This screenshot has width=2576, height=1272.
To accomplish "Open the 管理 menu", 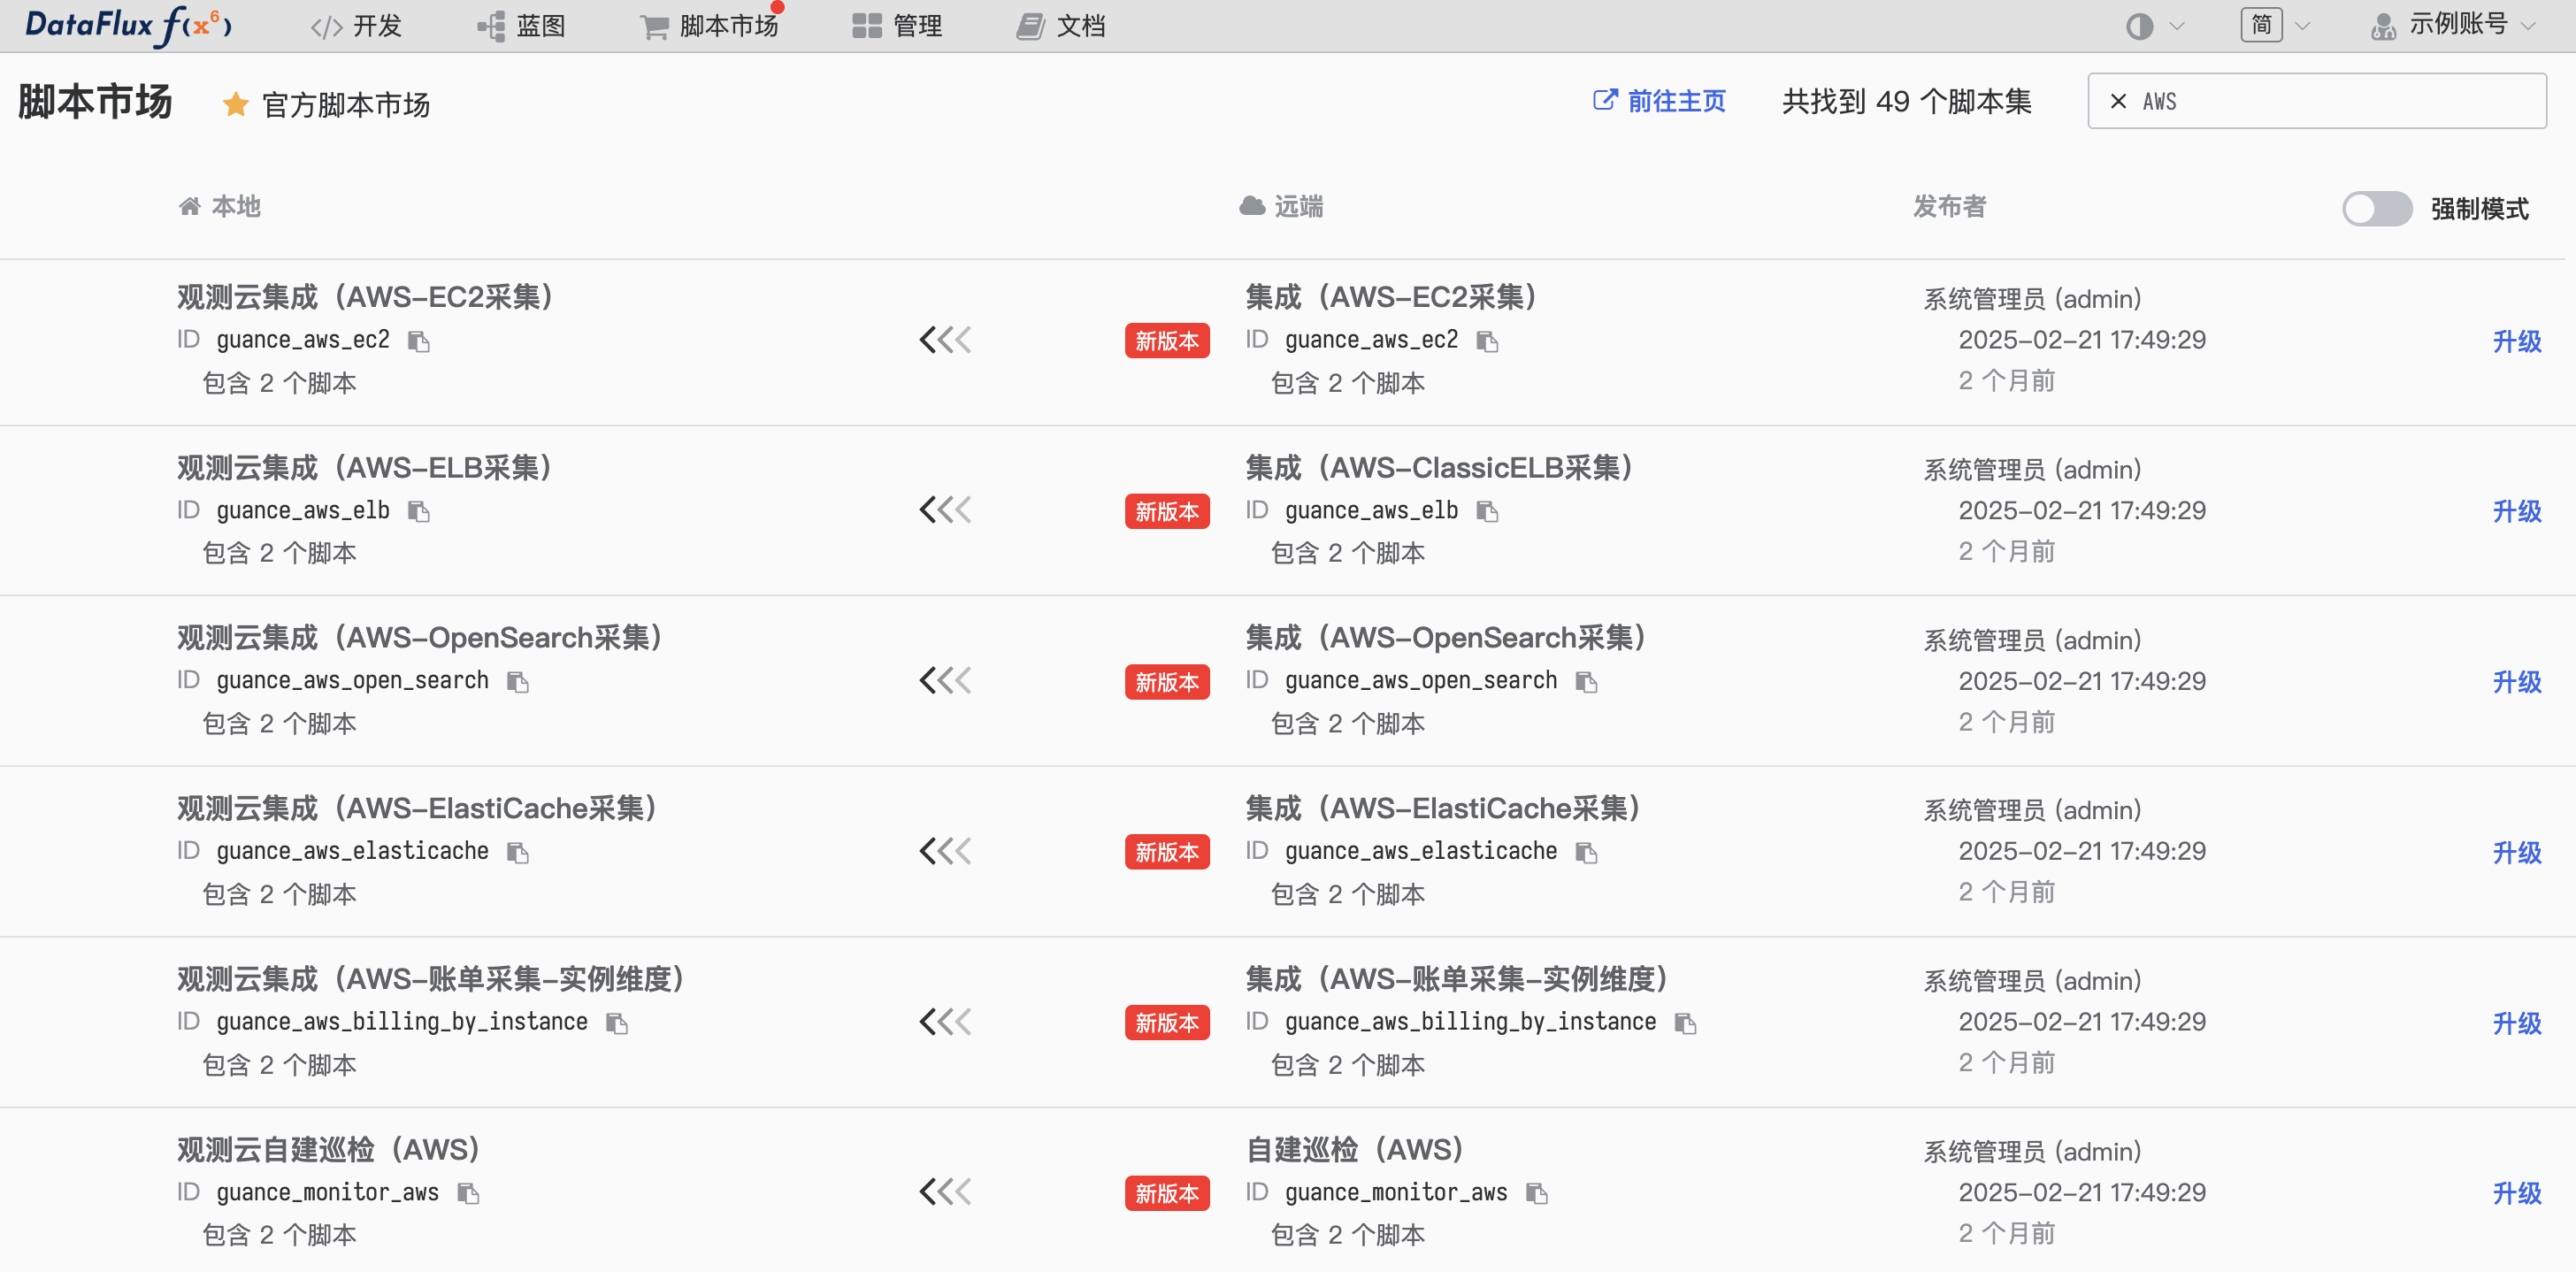I will pyautogui.click(x=897, y=26).
